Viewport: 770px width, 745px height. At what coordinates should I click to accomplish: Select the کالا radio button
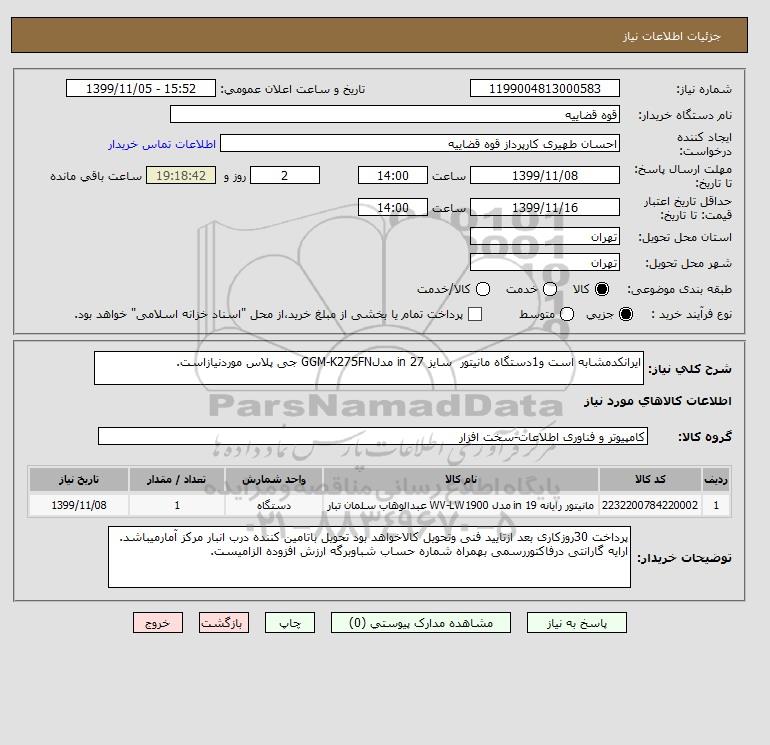602,289
